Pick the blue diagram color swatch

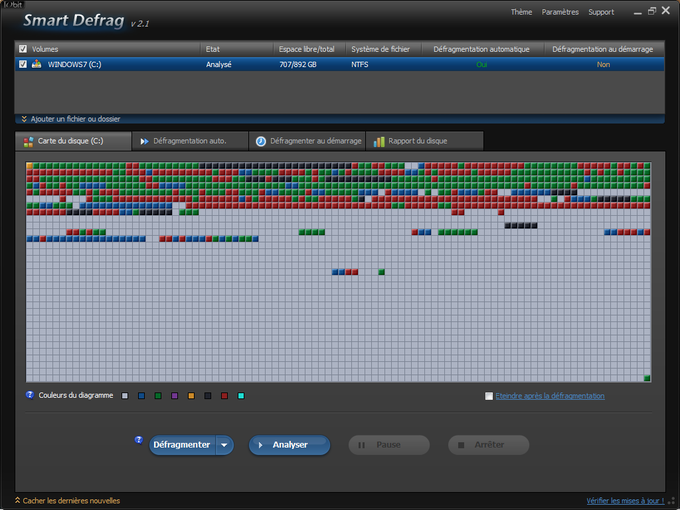click(x=141, y=396)
